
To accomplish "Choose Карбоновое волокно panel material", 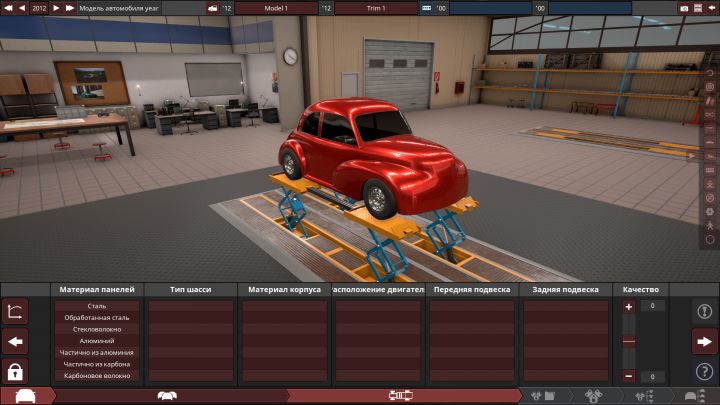I will point(97,376).
